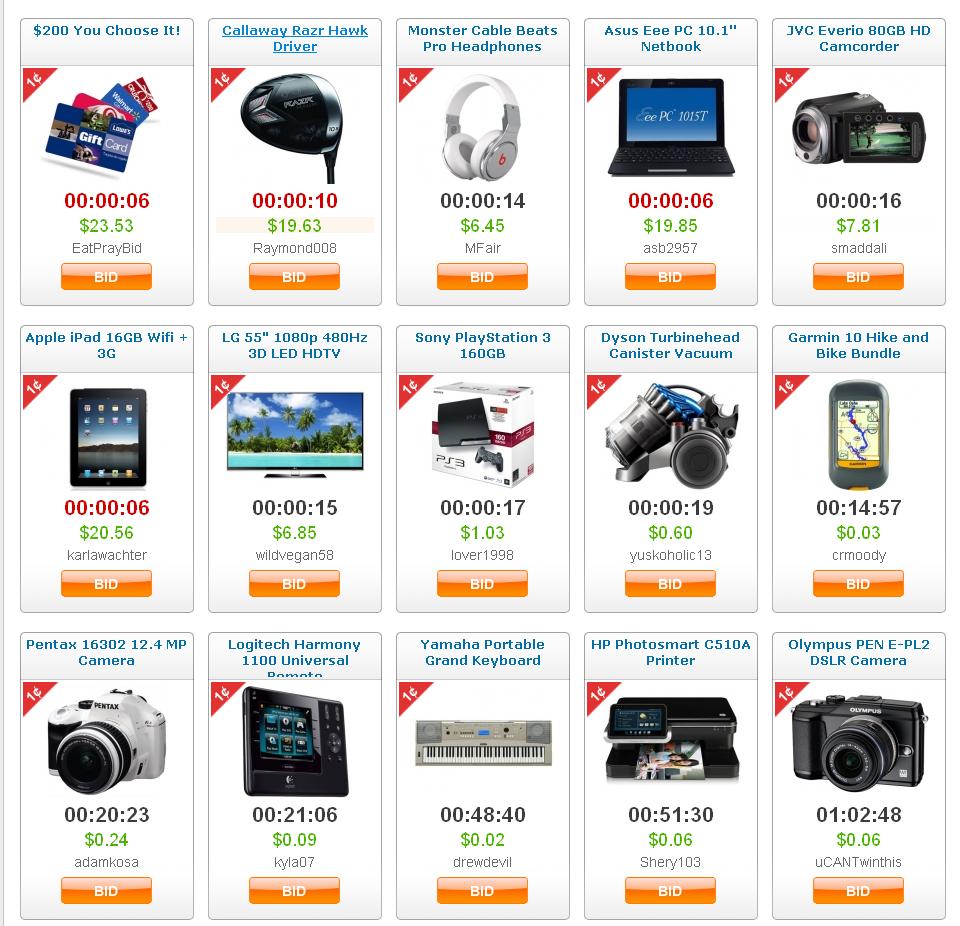View the Yamaha keyboard product picture

tap(483, 742)
